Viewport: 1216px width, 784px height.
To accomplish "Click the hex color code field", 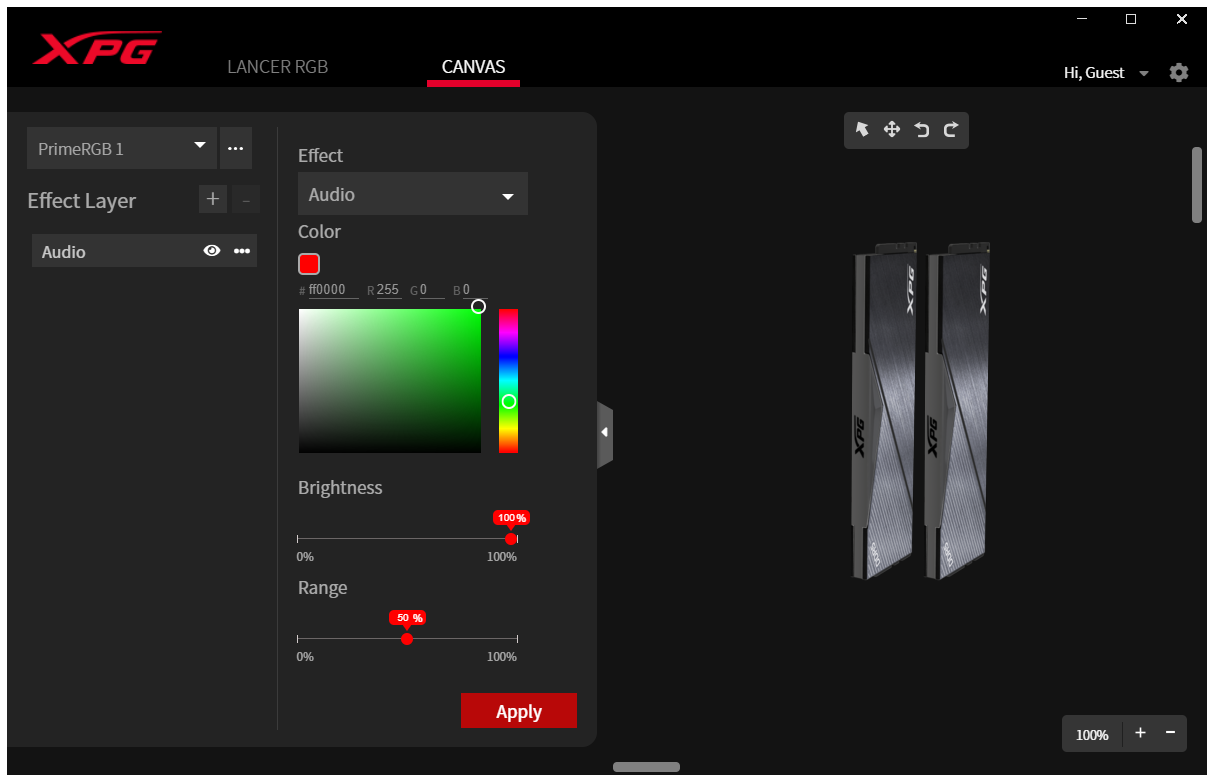I will [x=333, y=290].
